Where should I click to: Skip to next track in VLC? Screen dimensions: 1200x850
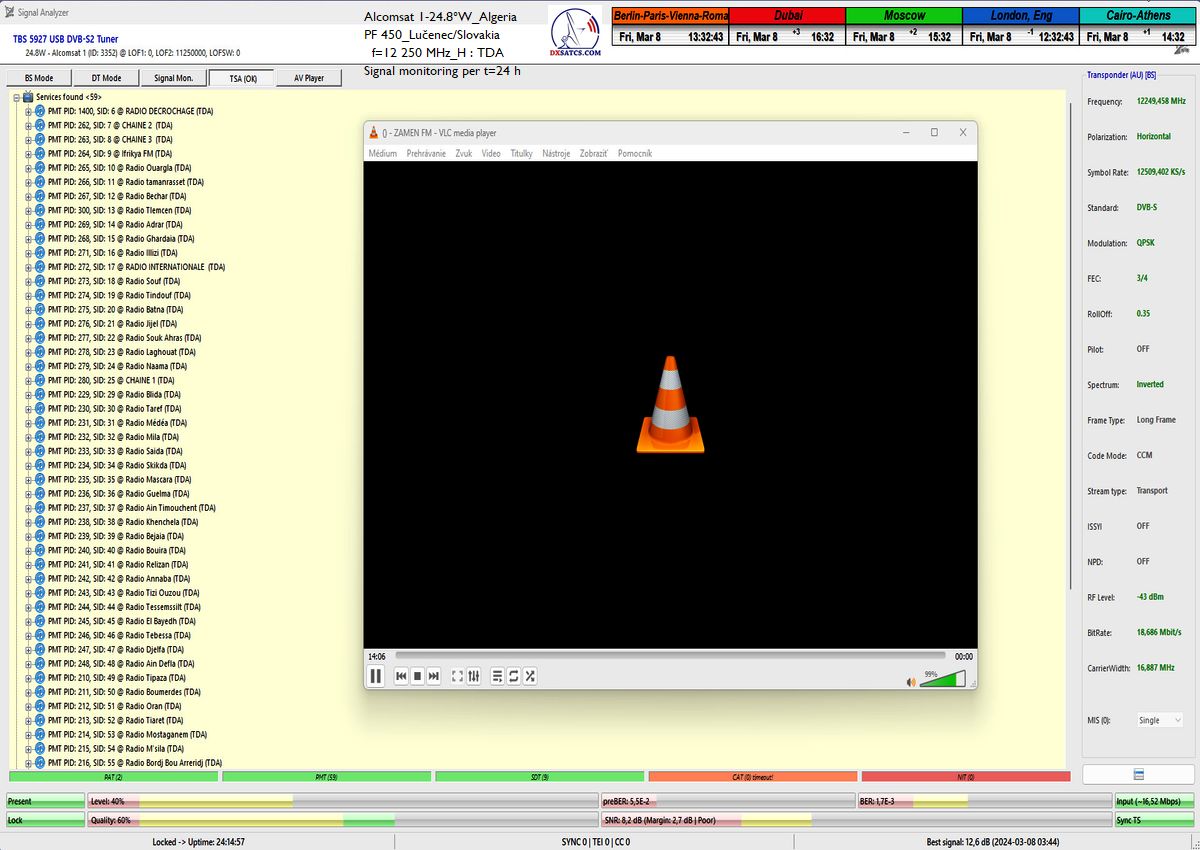point(434,676)
